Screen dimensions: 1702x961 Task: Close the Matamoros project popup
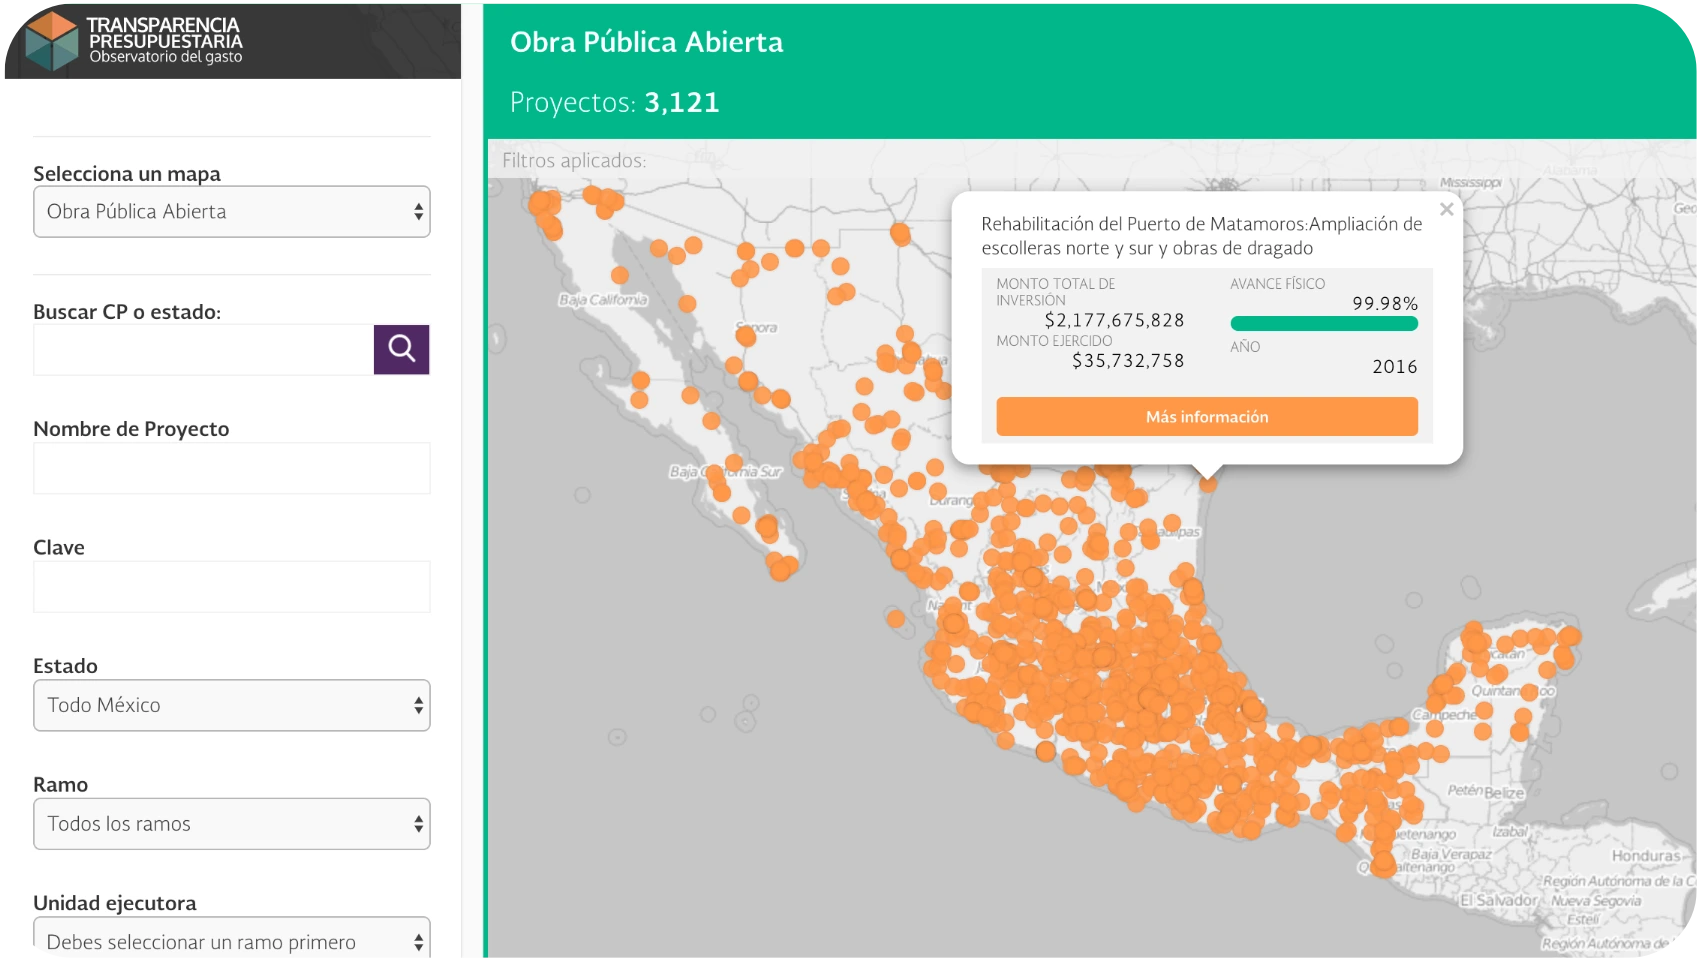[x=1446, y=210]
